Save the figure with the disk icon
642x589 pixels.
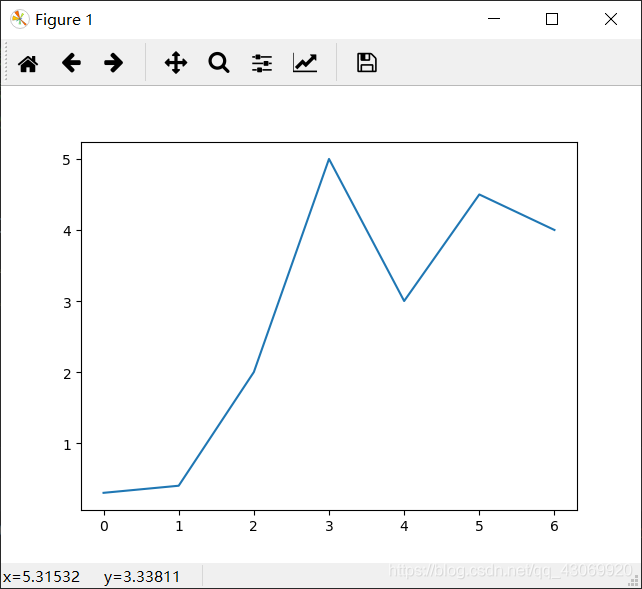367,63
